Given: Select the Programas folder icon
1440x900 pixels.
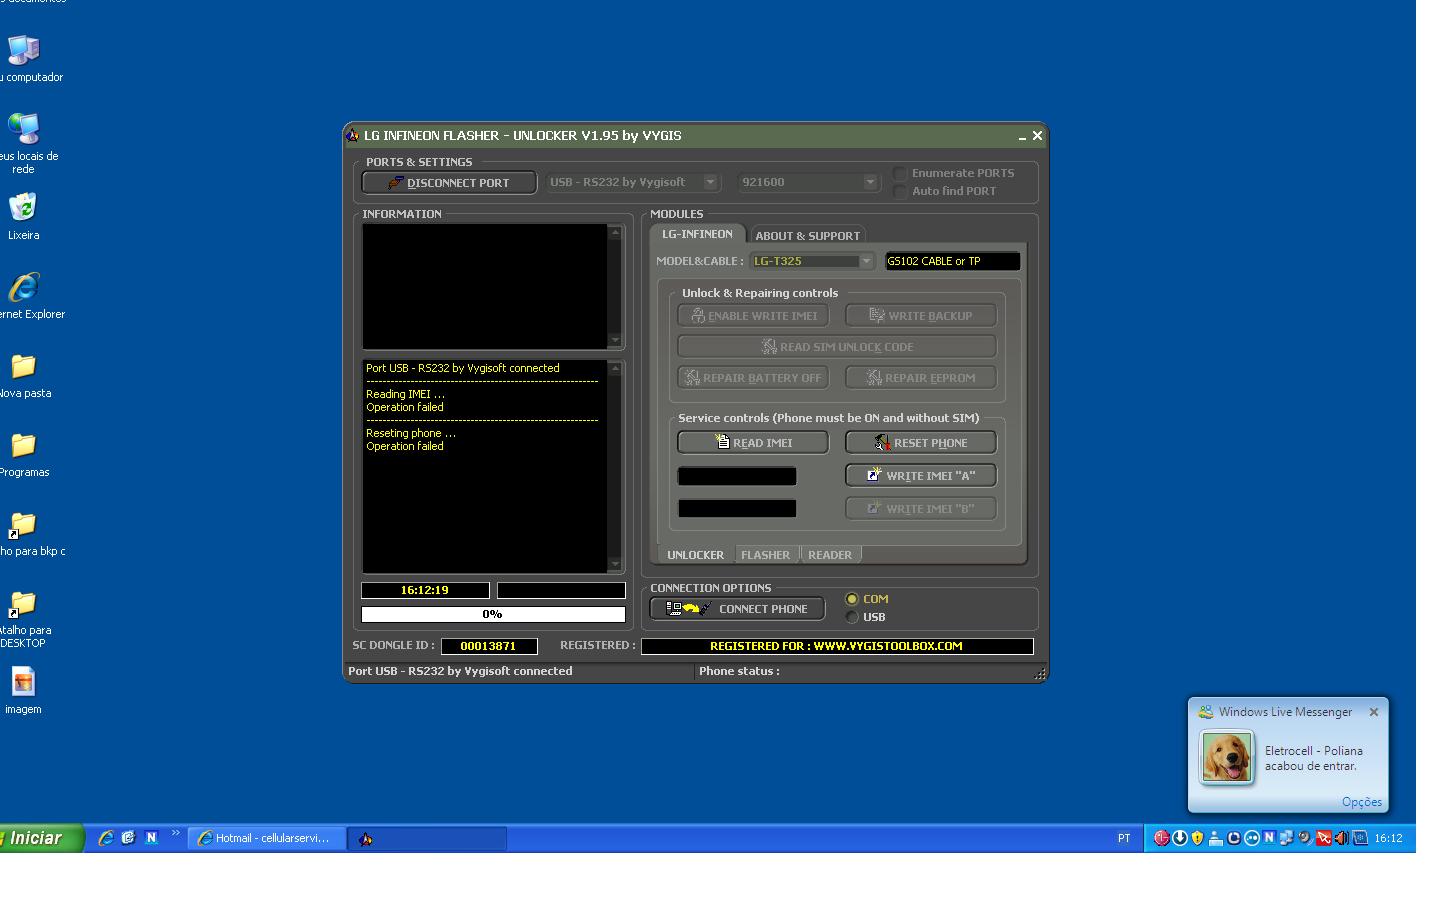Looking at the screenshot, I should (x=23, y=446).
